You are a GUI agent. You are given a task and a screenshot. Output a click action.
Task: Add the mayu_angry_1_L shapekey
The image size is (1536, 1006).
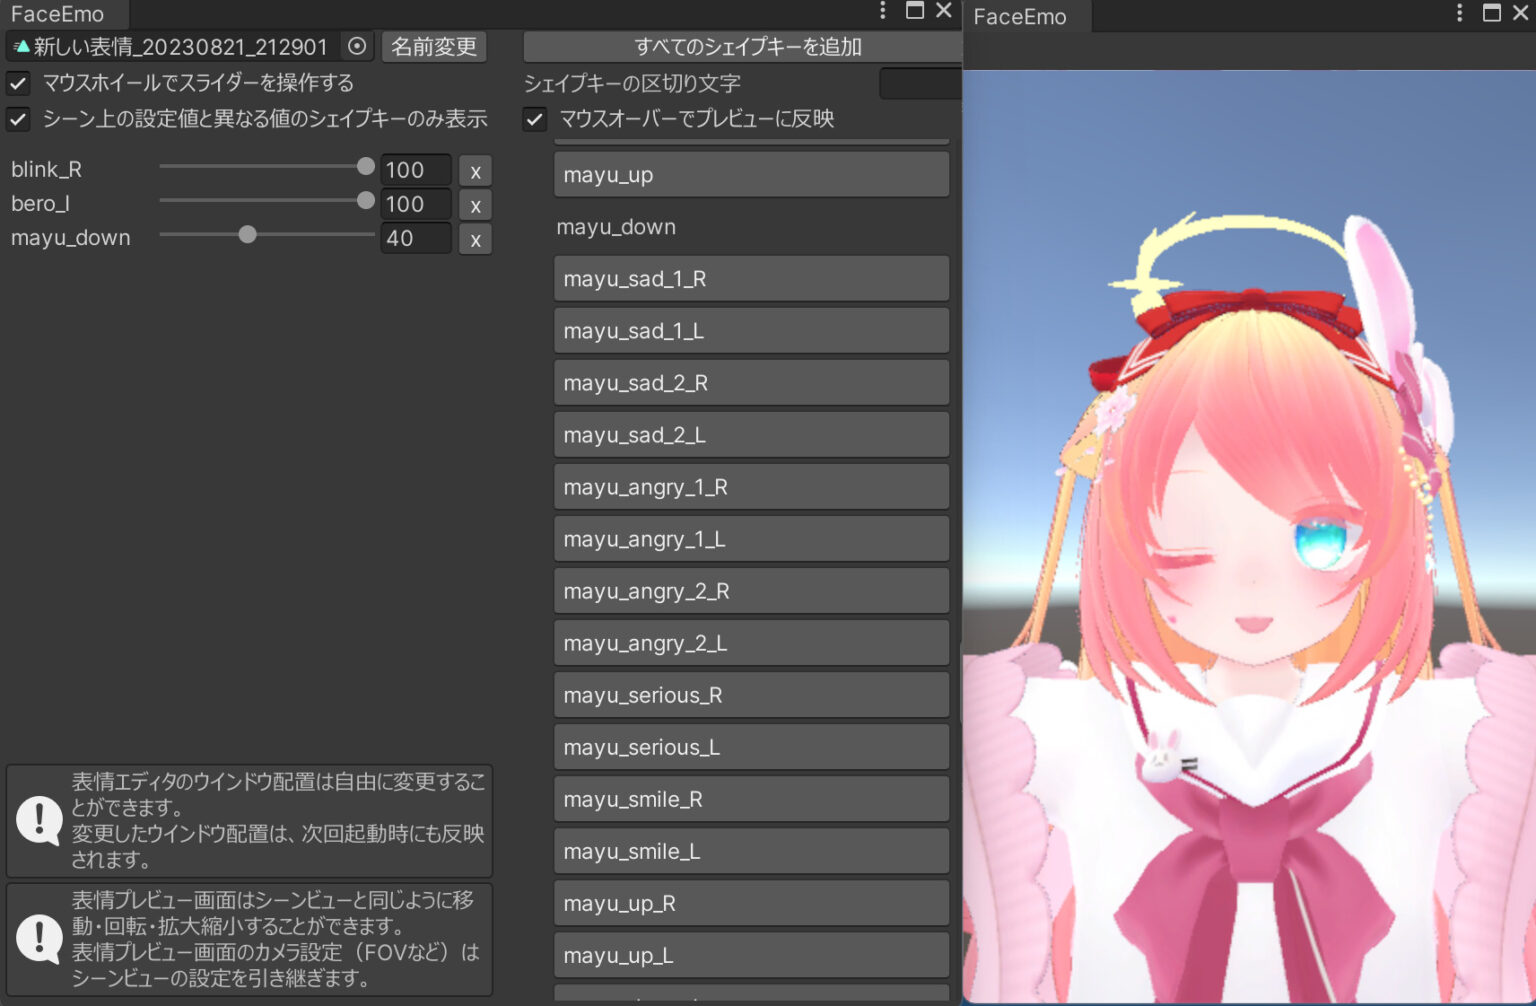point(751,538)
